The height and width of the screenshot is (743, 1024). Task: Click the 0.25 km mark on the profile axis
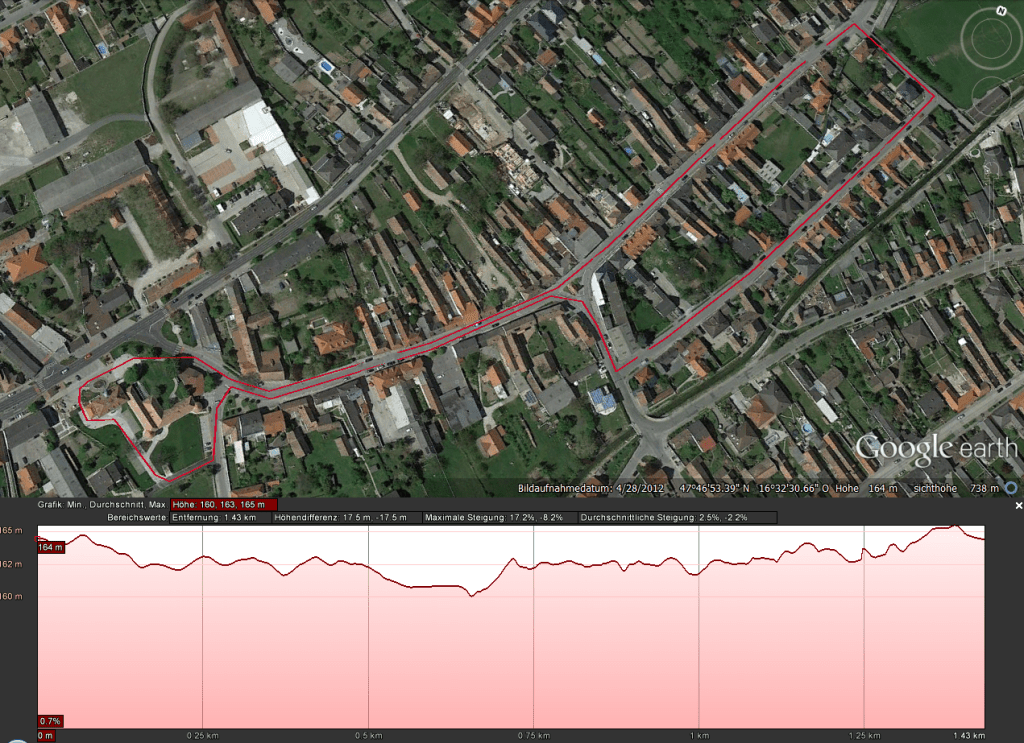[x=203, y=735]
